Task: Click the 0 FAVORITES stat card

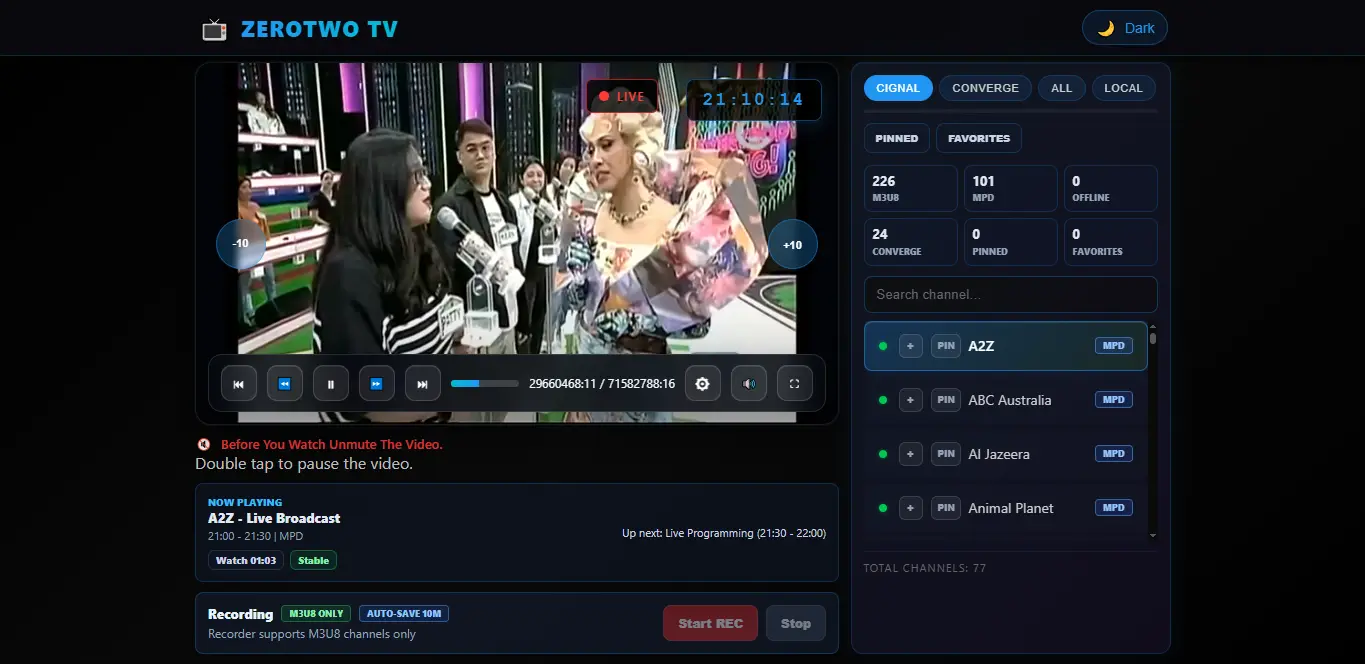Action: pyautogui.click(x=1111, y=242)
